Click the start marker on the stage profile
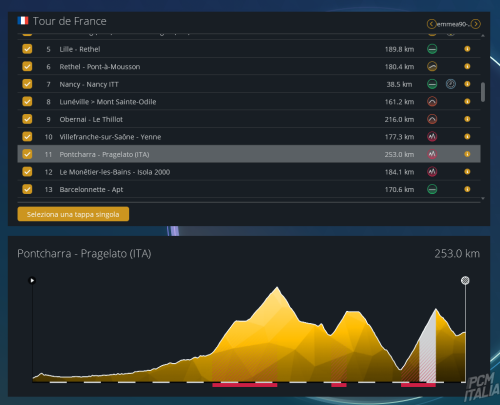 click(x=32, y=280)
